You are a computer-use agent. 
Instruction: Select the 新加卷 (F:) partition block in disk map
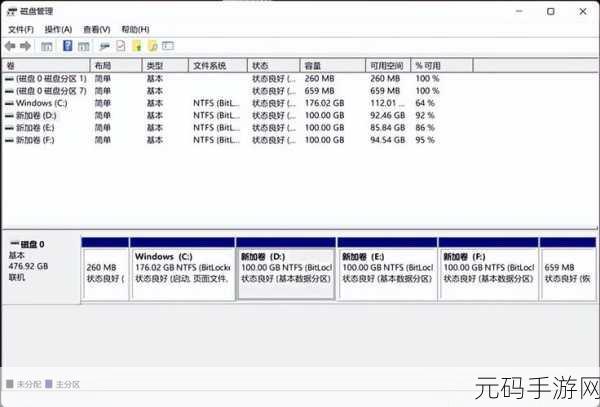pyautogui.click(x=488, y=269)
